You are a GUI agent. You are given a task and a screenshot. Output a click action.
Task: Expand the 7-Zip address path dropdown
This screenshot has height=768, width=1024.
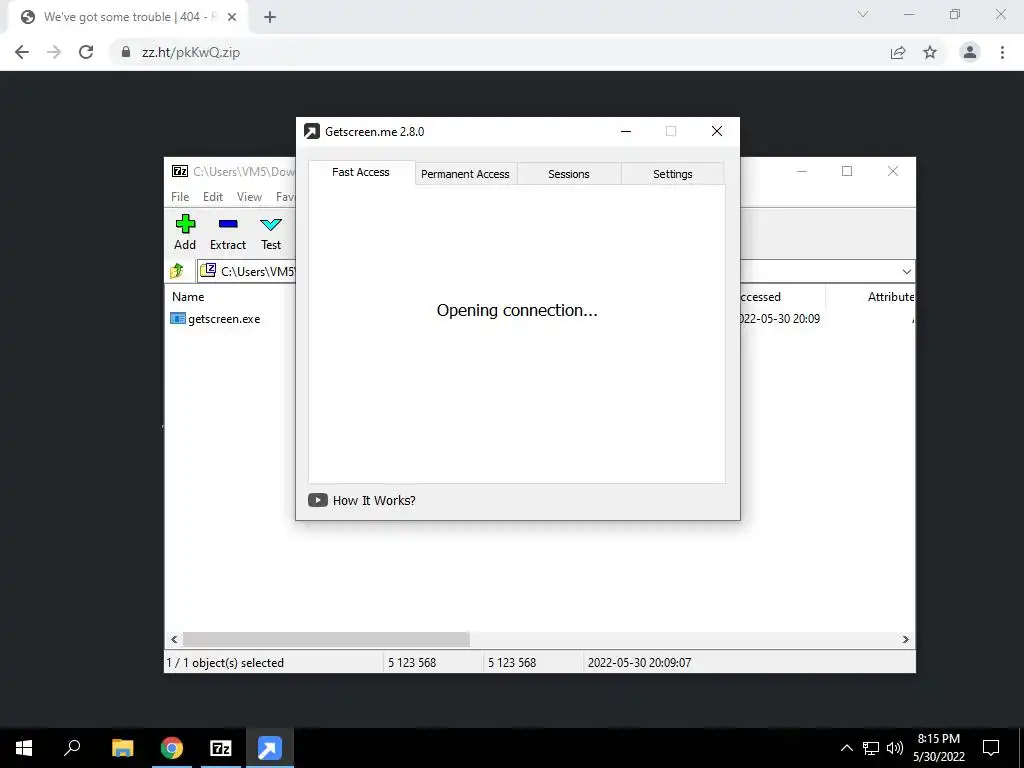tap(906, 272)
